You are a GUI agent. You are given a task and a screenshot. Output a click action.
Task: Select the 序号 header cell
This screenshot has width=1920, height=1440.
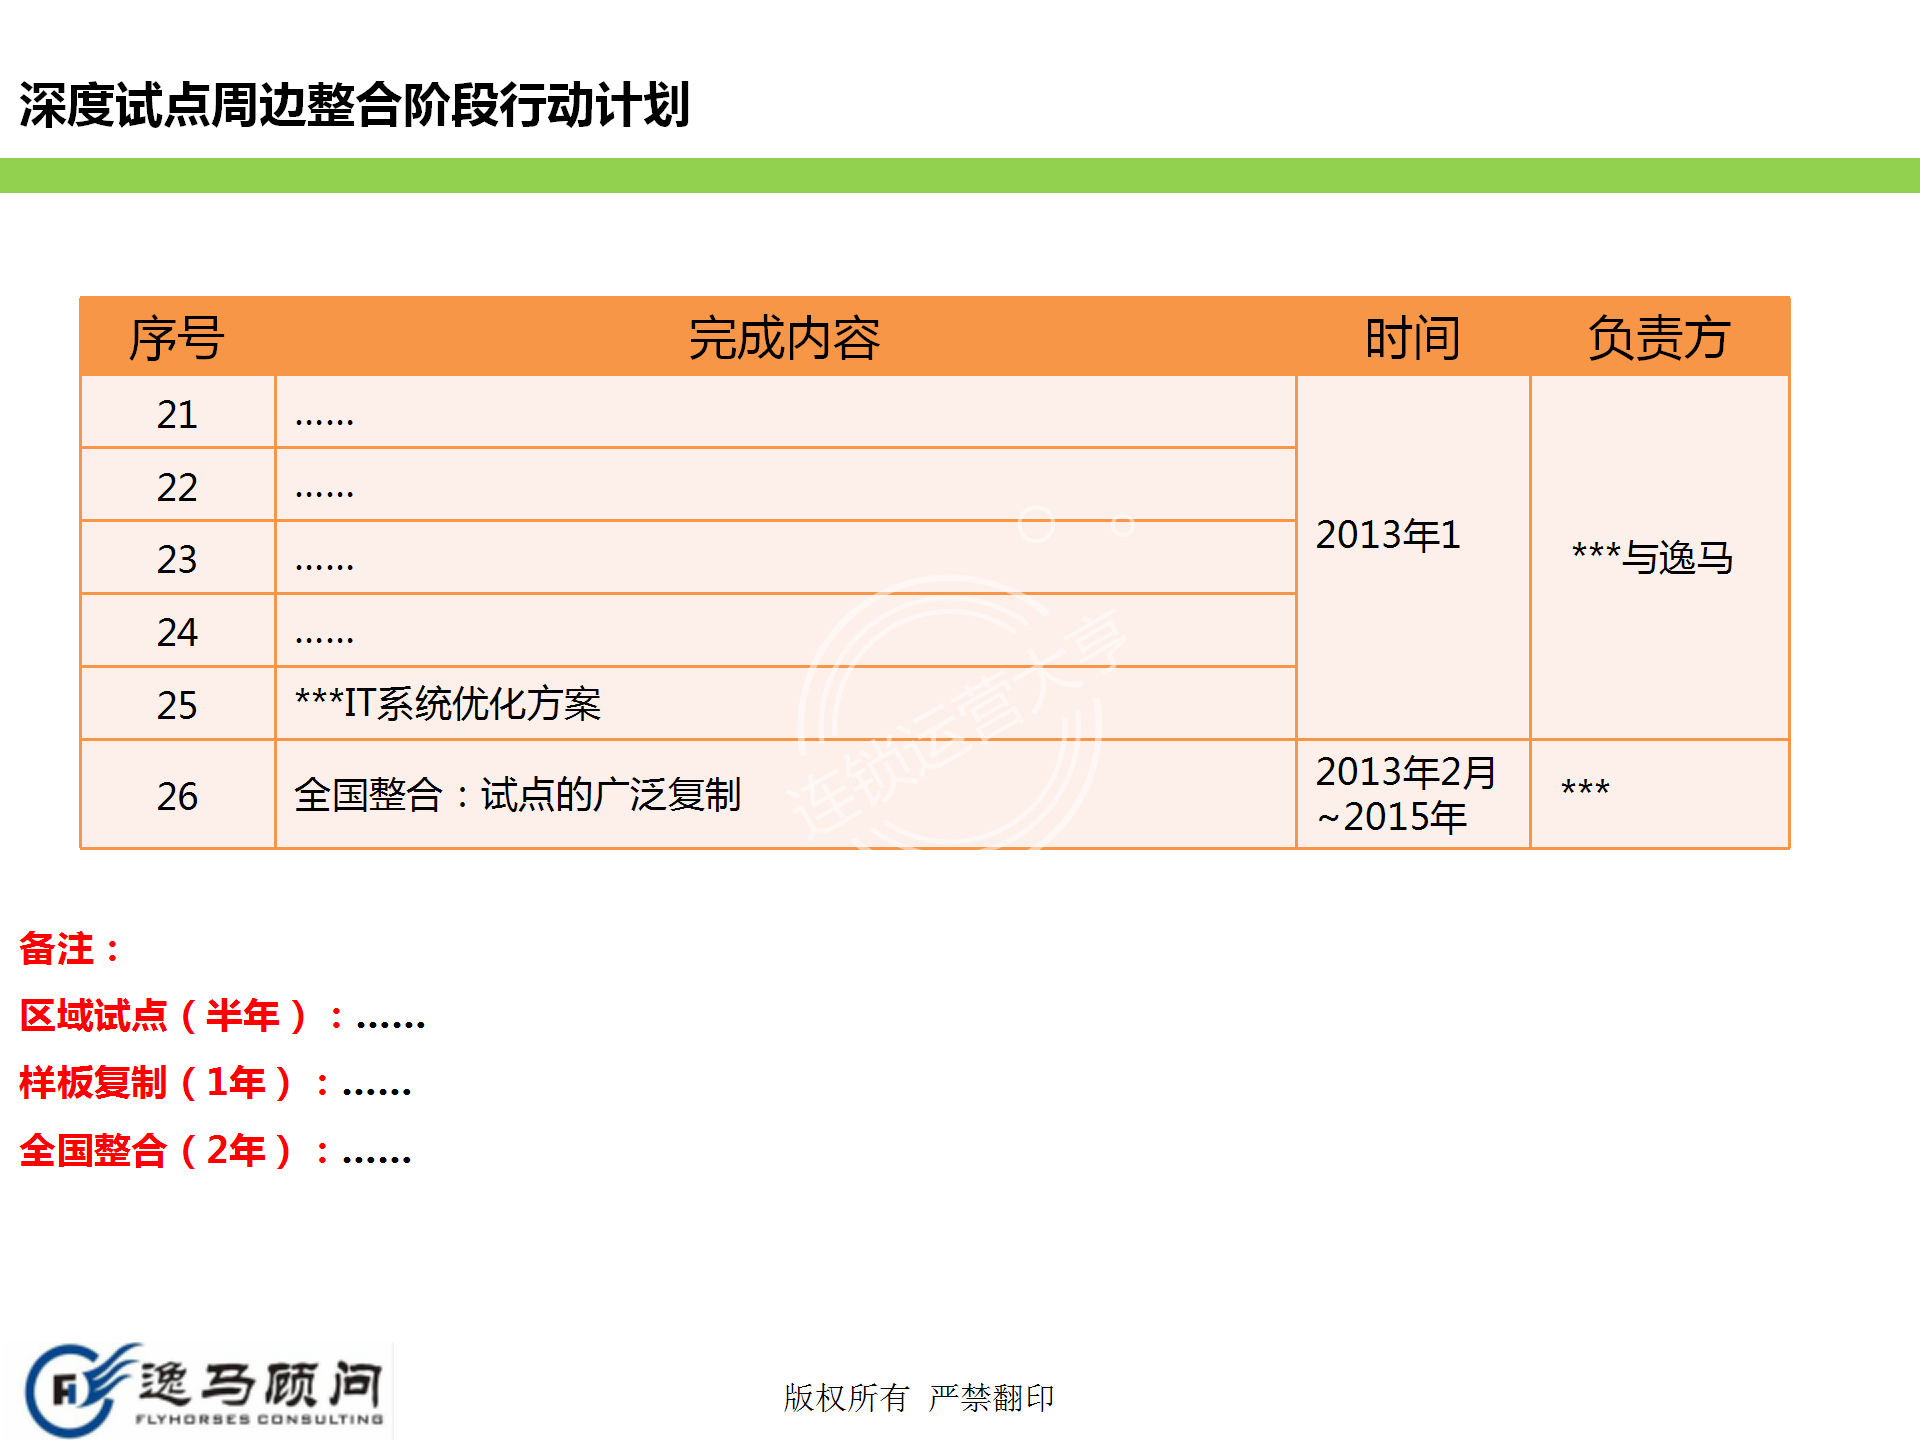(x=177, y=338)
